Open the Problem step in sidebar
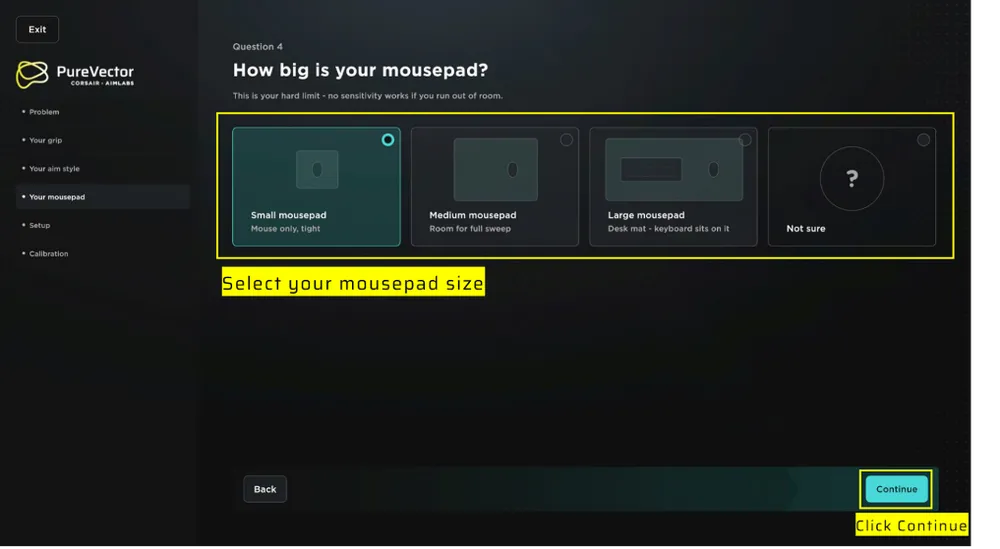The width and height of the screenshot is (1000, 549). click(44, 112)
